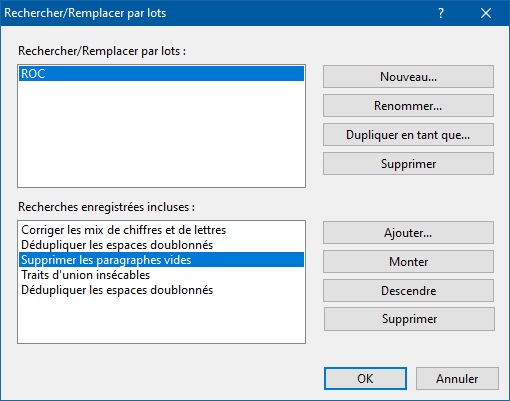The width and height of the screenshot is (510, 401).
Task: Create a new batch with Nouveau
Action: coord(408,77)
